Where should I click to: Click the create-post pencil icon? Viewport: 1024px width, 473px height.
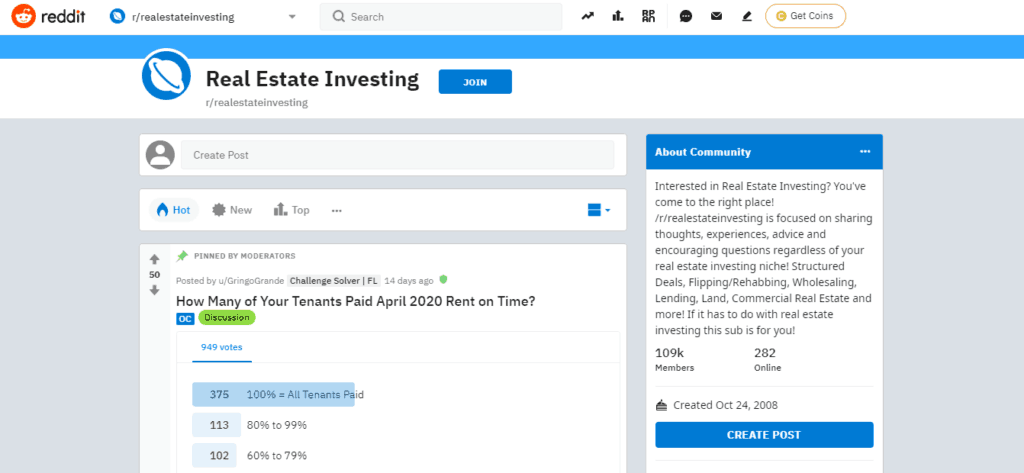[x=747, y=16]
